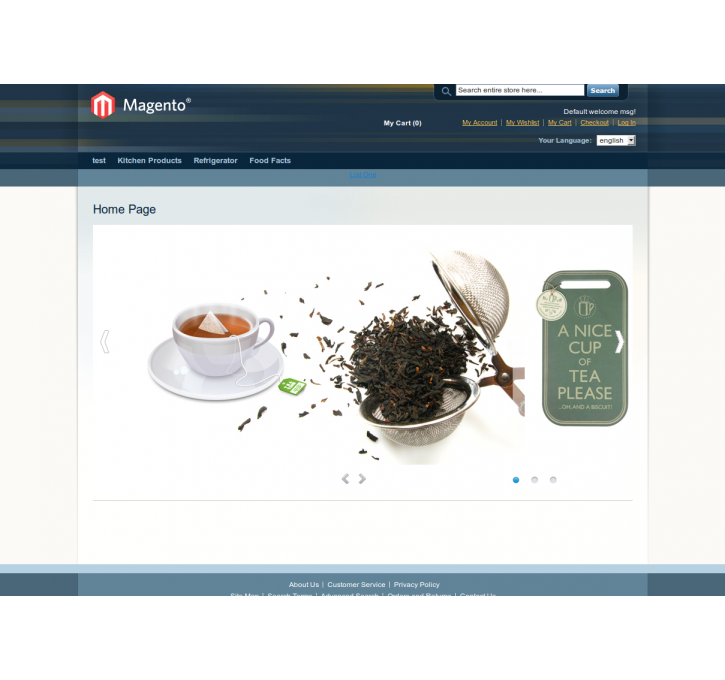Click the 'Default welcome msg!' text

pyautogui.click(x=599, y=111)
